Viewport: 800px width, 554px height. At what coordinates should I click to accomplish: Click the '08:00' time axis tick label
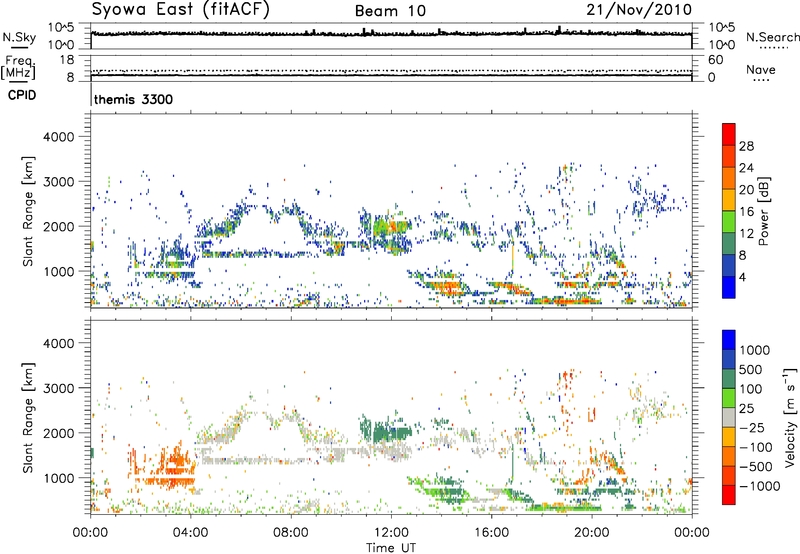pos(291,533)
